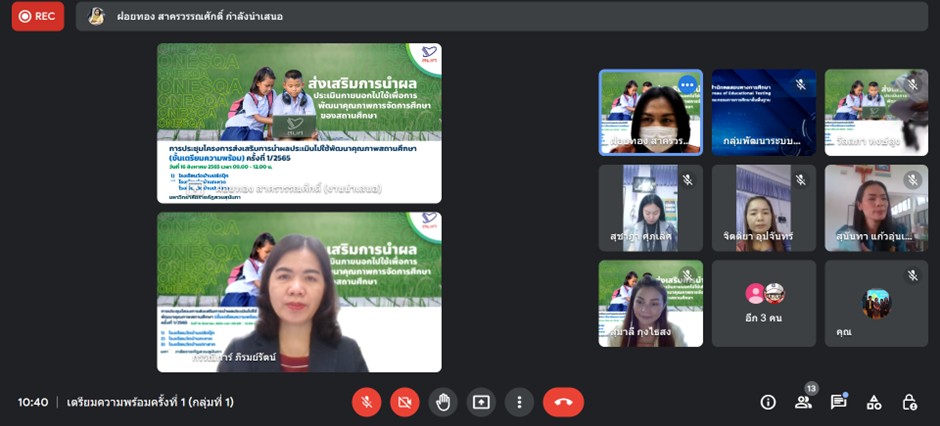The width and height of the screenshot is (940, 426).
Task: Select the bottom presenter video tile
Action: 299,292
